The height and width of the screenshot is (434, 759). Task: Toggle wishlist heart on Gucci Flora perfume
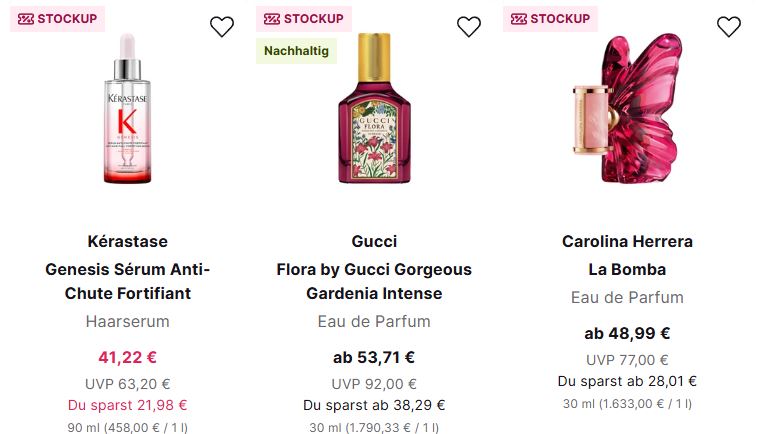tap(469, 28)
